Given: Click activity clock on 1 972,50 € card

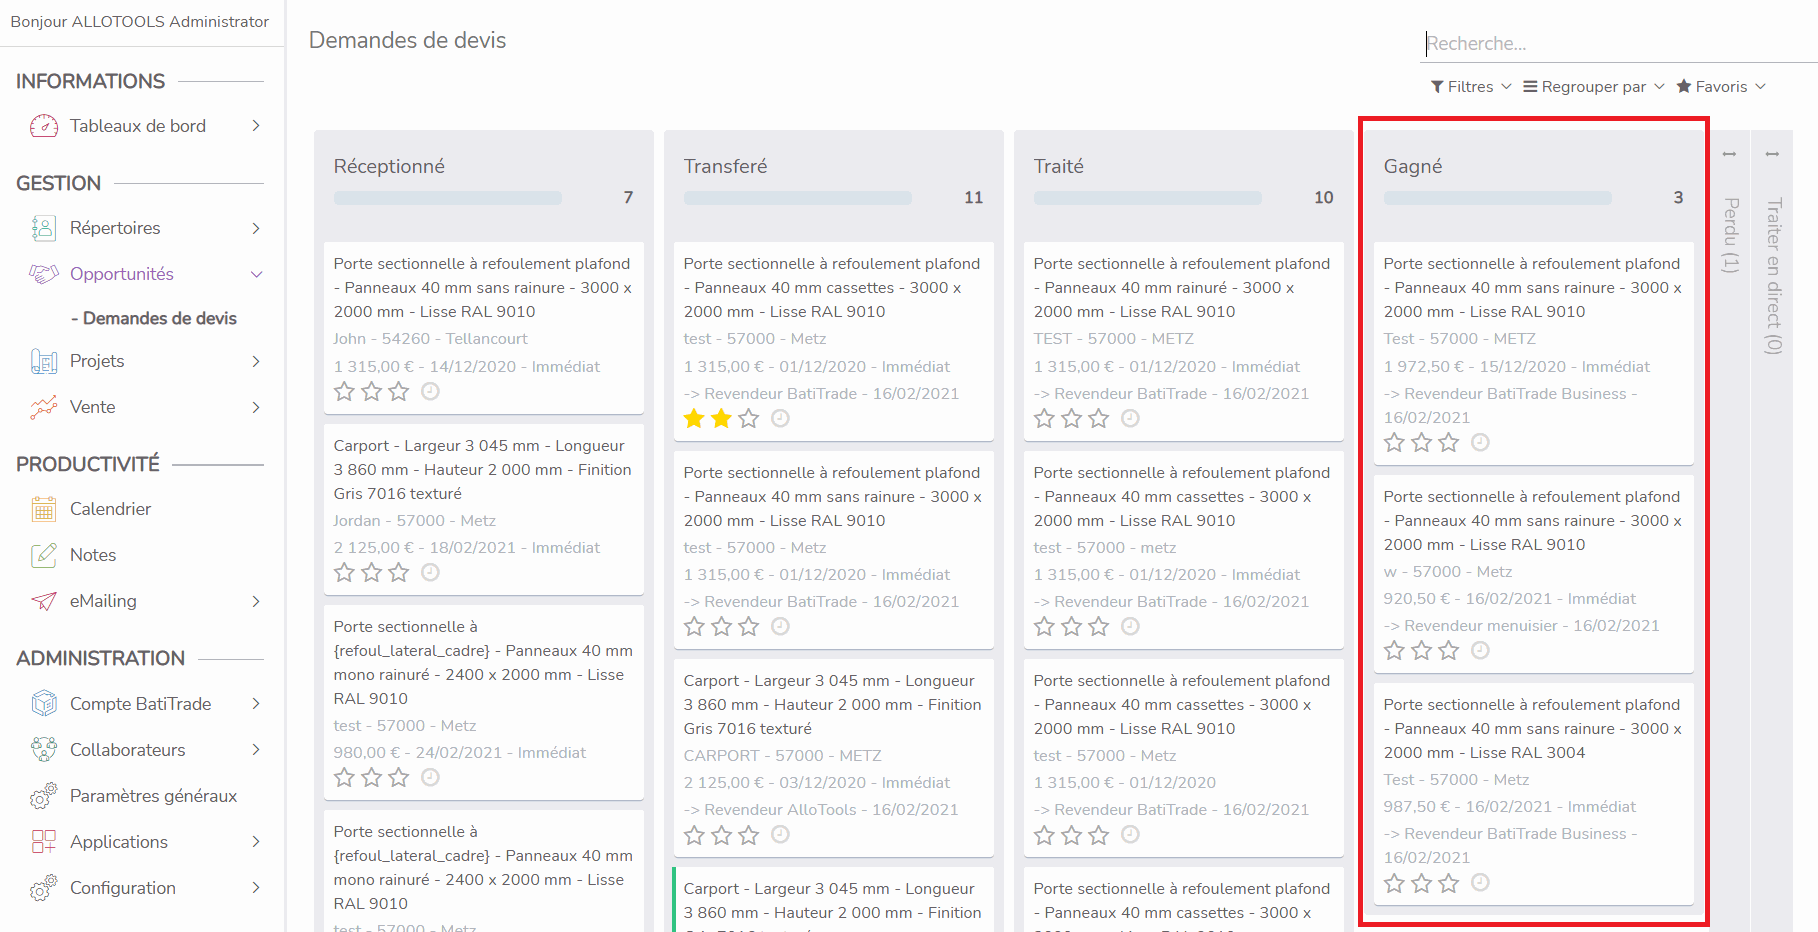Looking at the screenshot, I should tap(1480, 442).
